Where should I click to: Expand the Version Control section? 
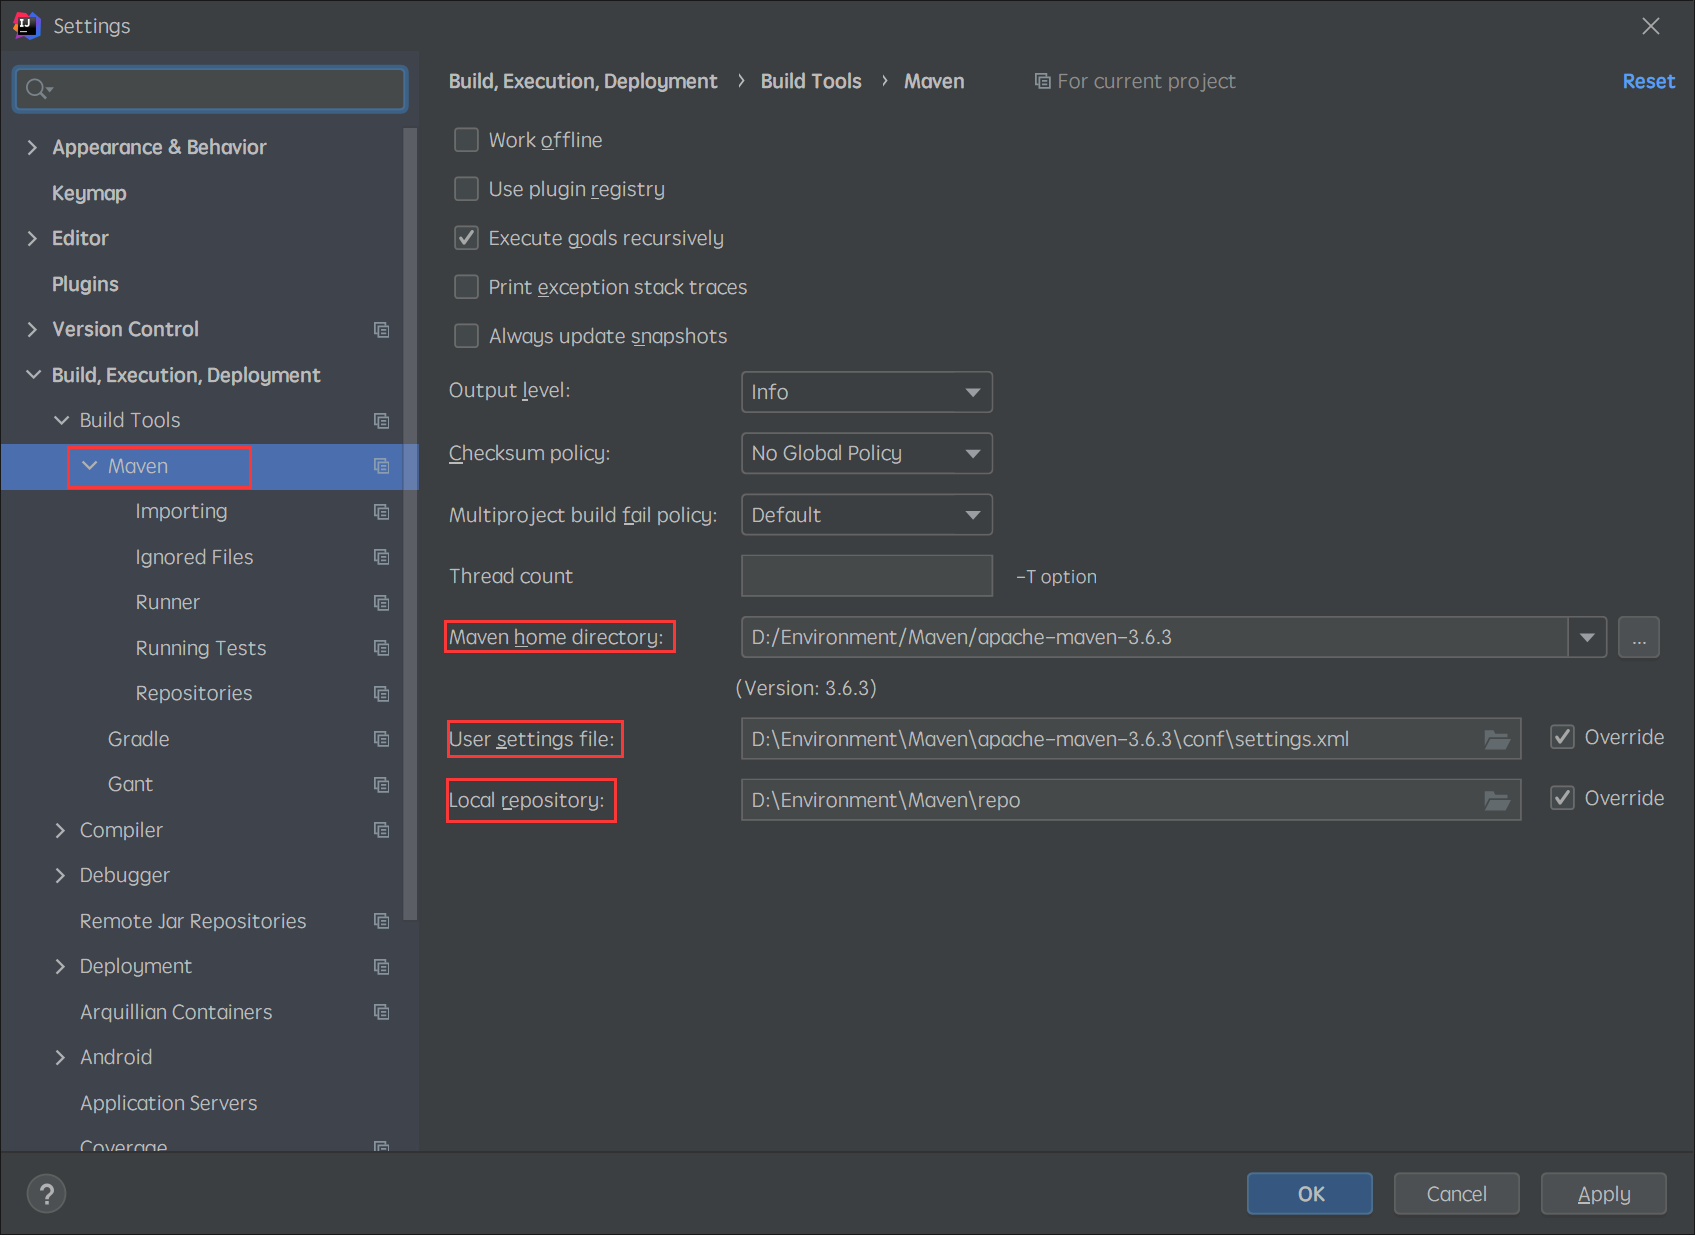32,329
